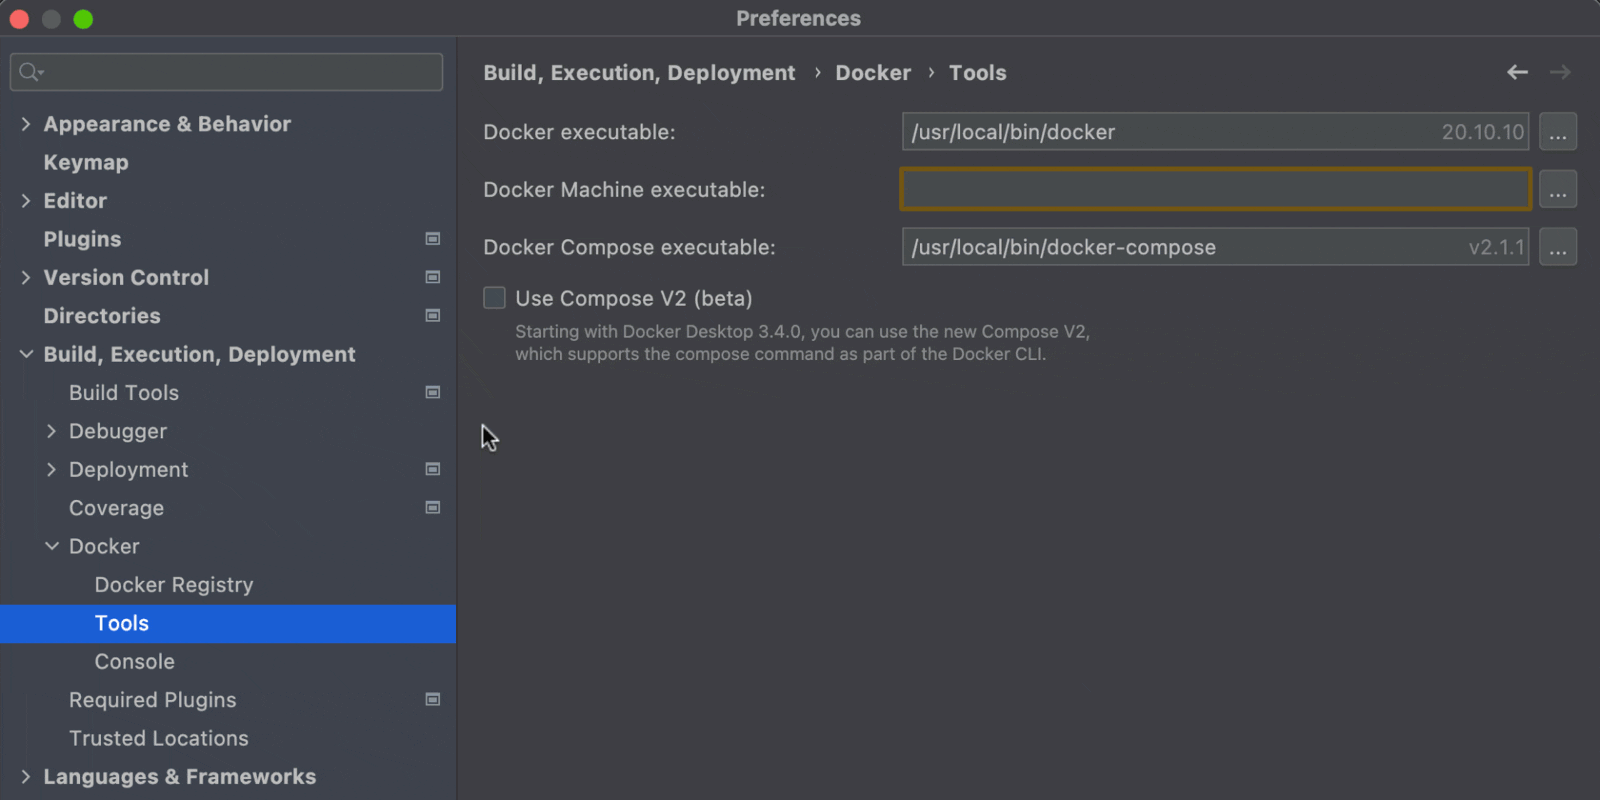Click the empty Docker Machine executable field
This screenshot has width=1600, height=800.
click(1215, 189)
